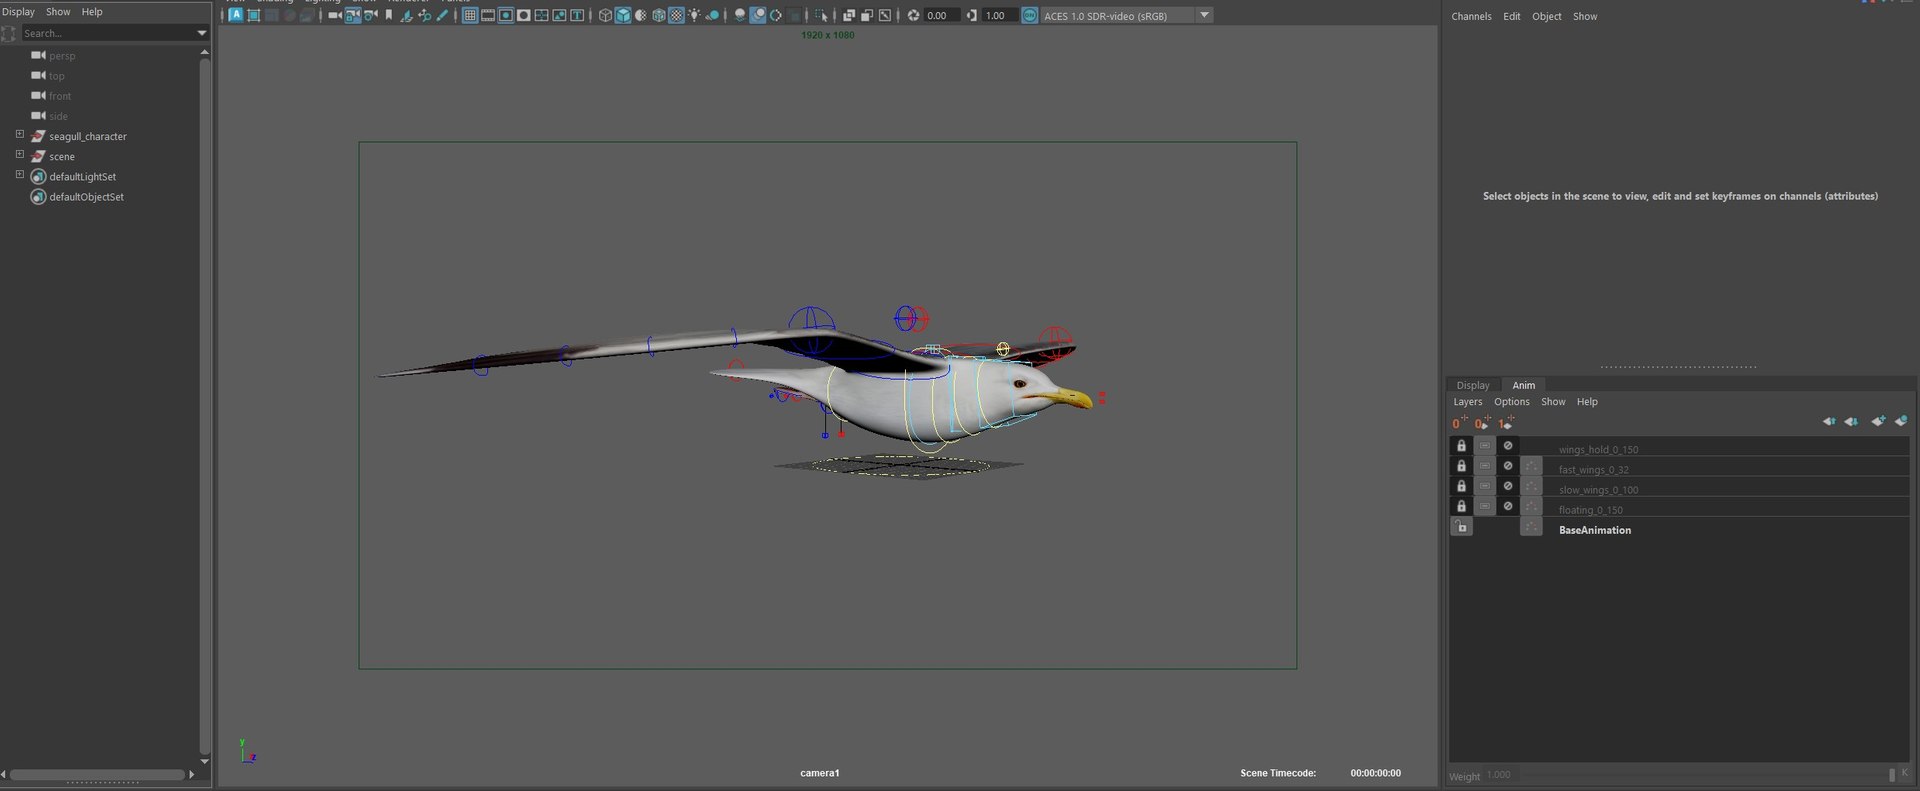Toggle solo on slow_wings_0_100 layer
1920x791 pixels.
(1485, 486)
